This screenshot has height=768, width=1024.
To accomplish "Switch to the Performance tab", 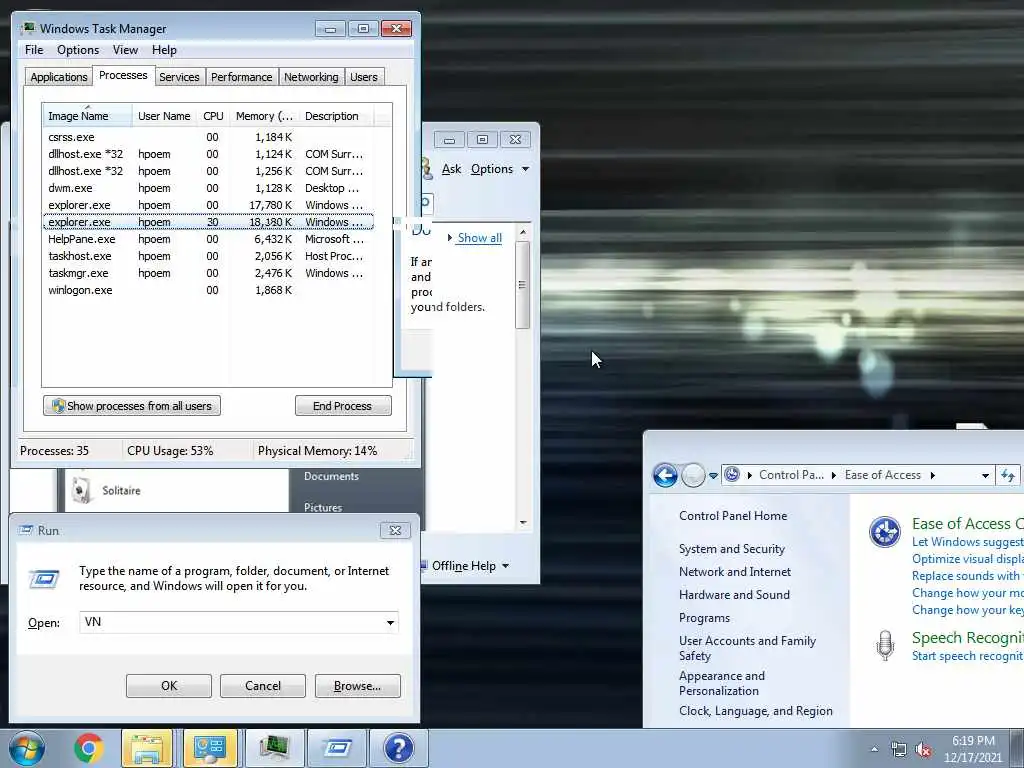I will click(x=241, y=77).
